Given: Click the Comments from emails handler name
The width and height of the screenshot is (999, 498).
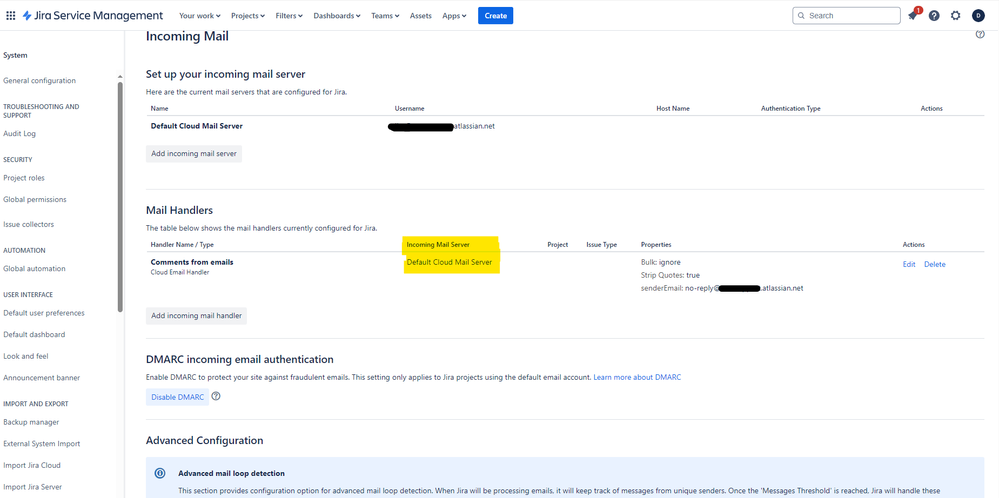Looking at the screenshot, I should click(192, 262).
